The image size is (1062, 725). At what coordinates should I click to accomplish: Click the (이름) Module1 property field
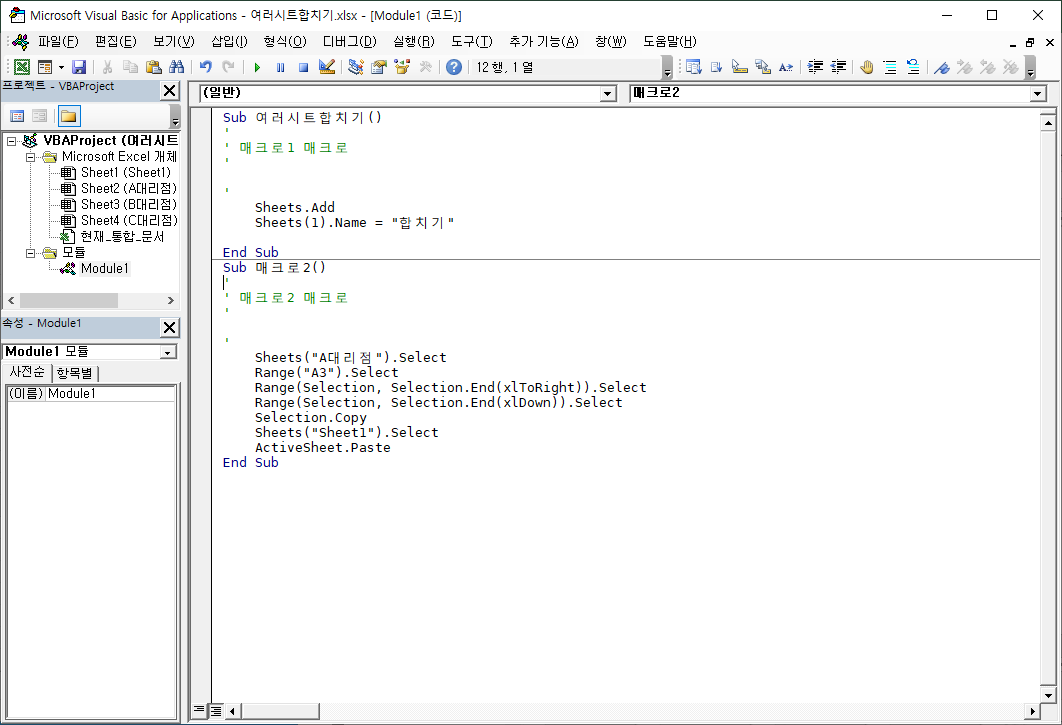[91, 394]
